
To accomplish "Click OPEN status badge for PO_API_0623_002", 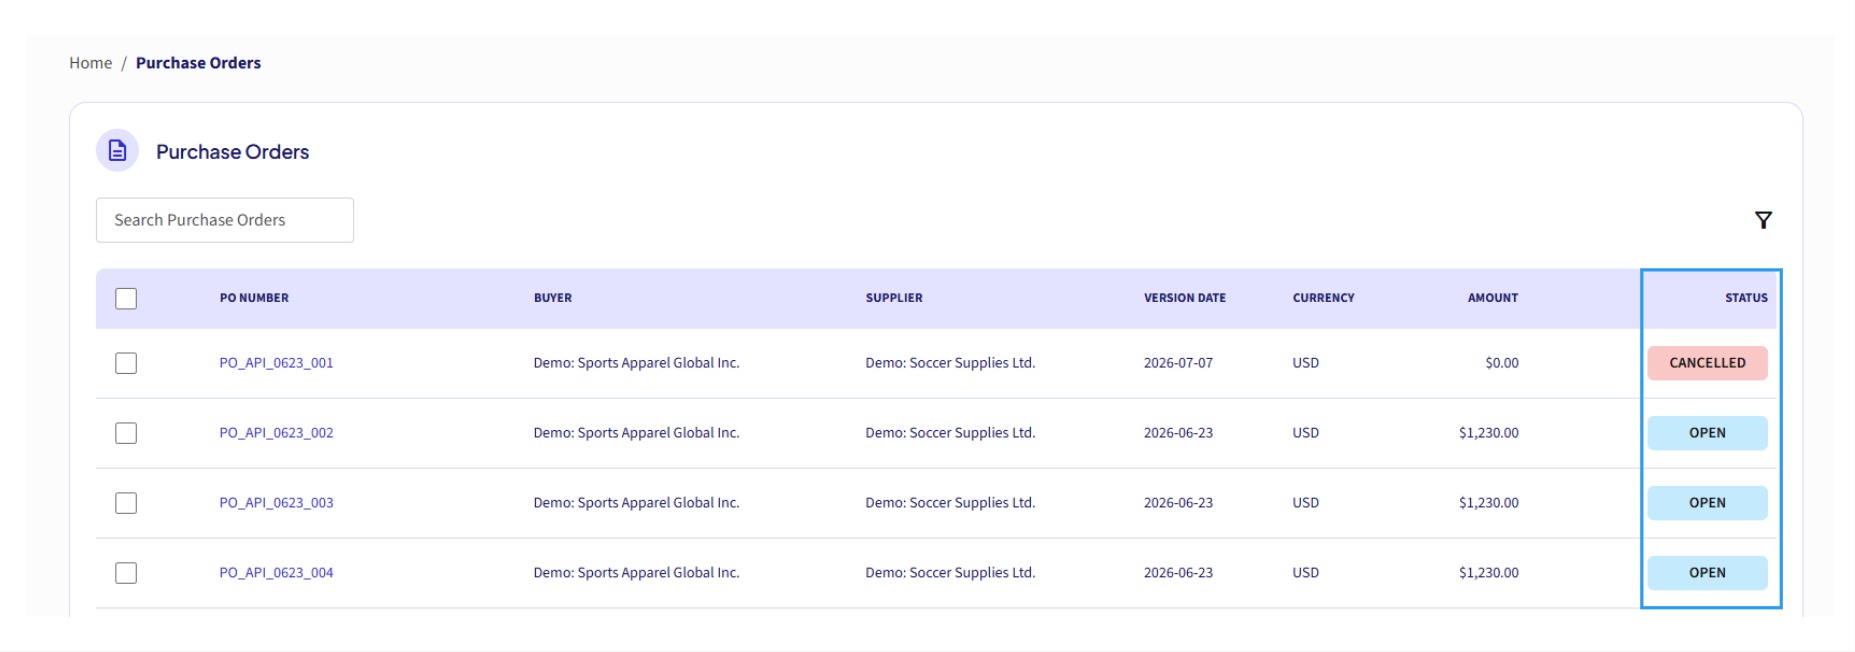I will (x=1707, y=433).
